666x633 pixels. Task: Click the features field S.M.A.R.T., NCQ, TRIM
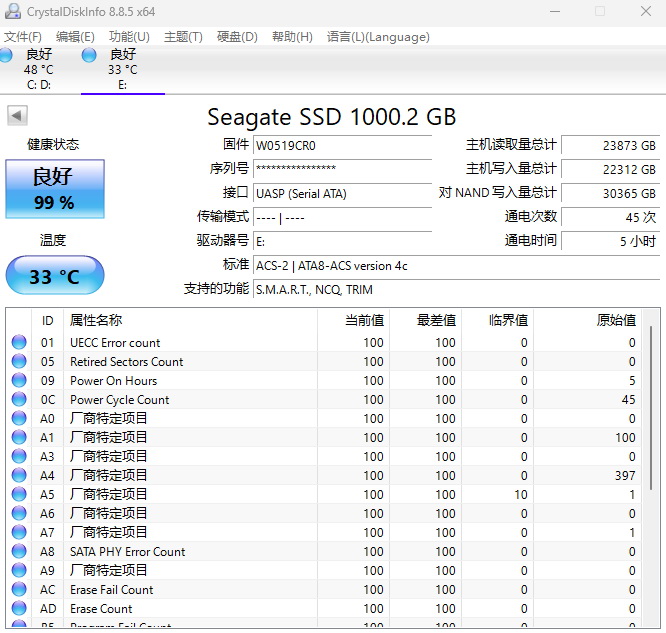tap(456, 289)
